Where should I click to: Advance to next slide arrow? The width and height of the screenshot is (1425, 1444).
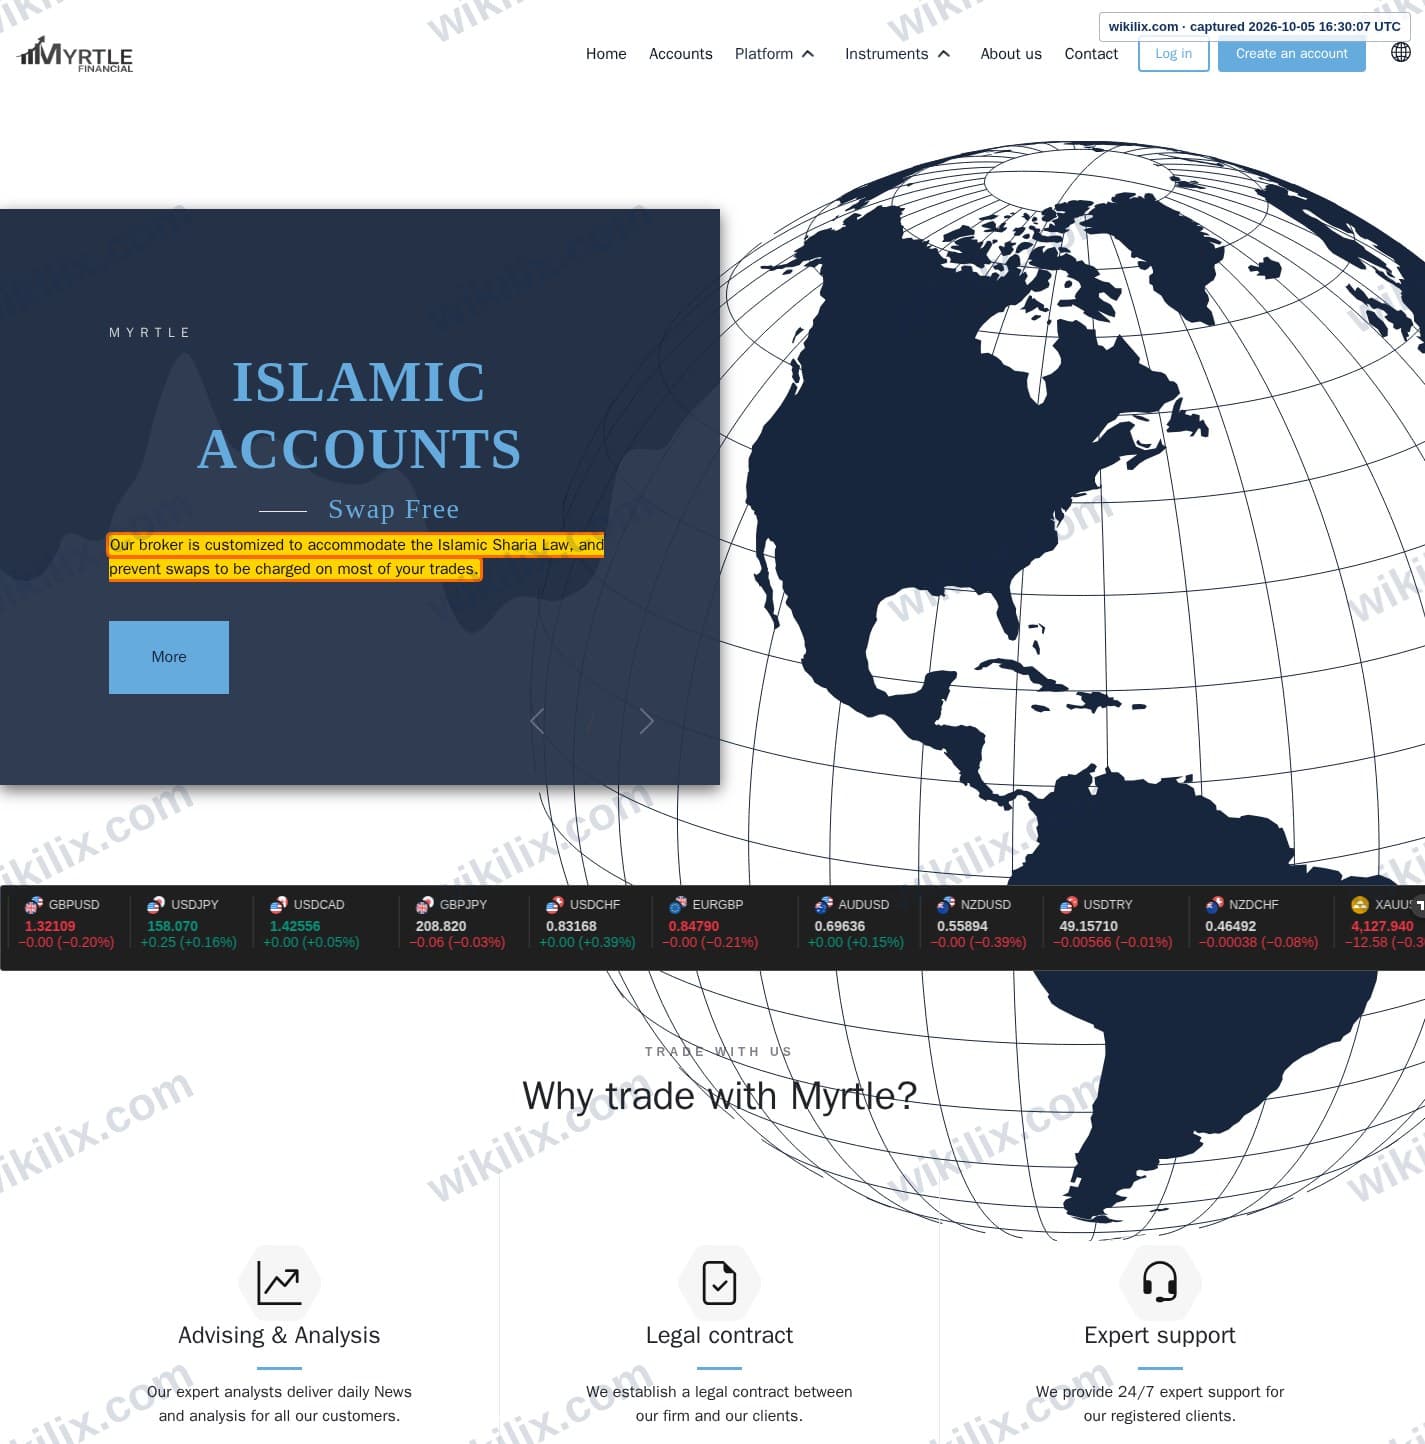coord(647,721)
